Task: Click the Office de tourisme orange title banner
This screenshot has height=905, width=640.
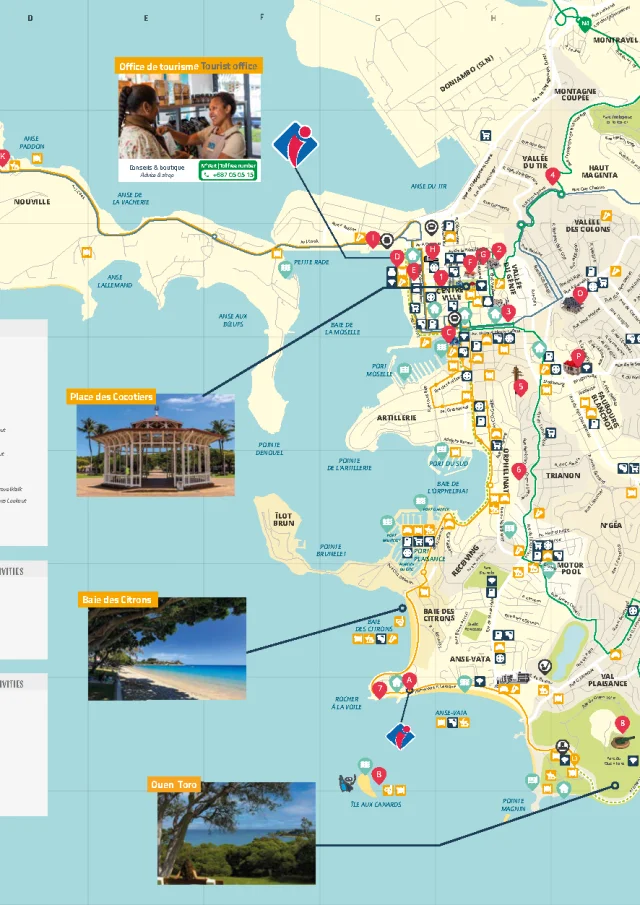Action: (x=188, y=66)
